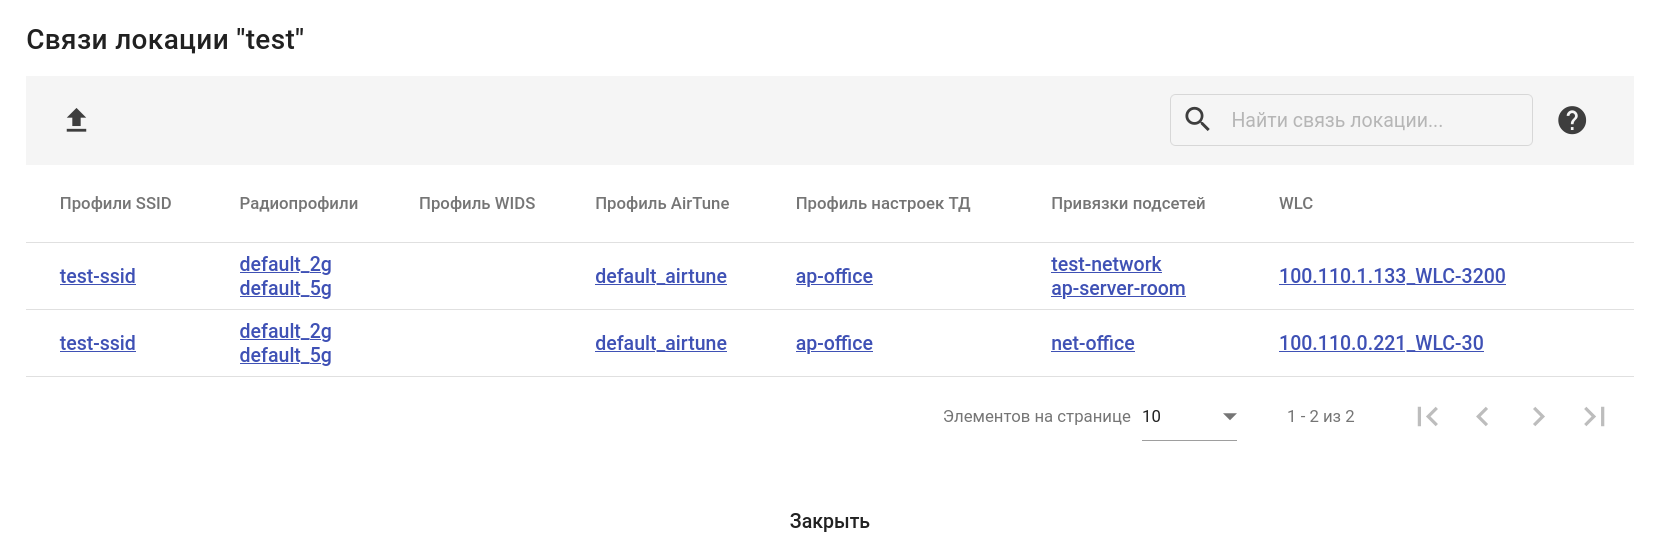Go to previous page arrow

1482,416
